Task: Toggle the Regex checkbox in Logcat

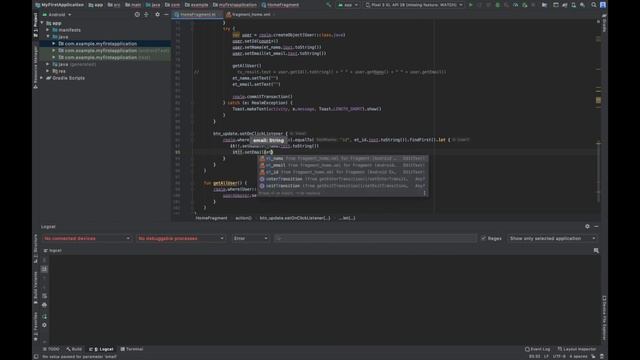Action: pyautogui.click(x=483, y=238)
